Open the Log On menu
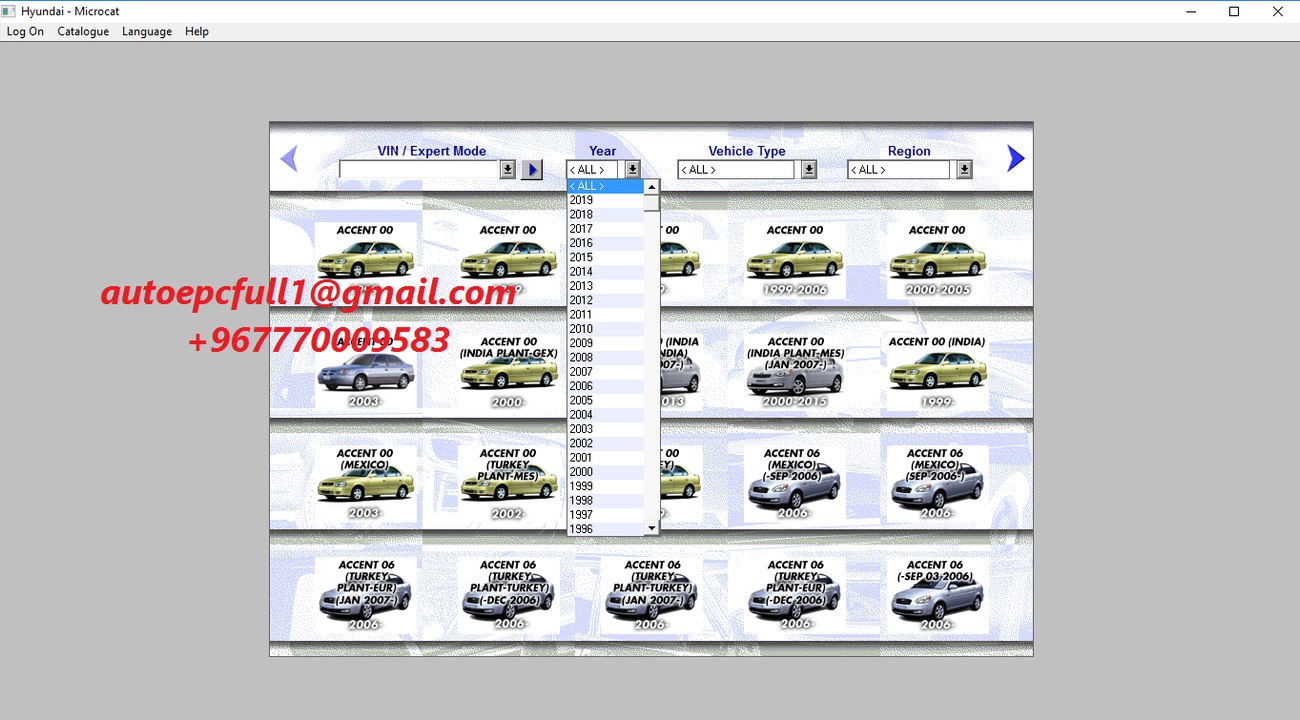 click(25, 32)
